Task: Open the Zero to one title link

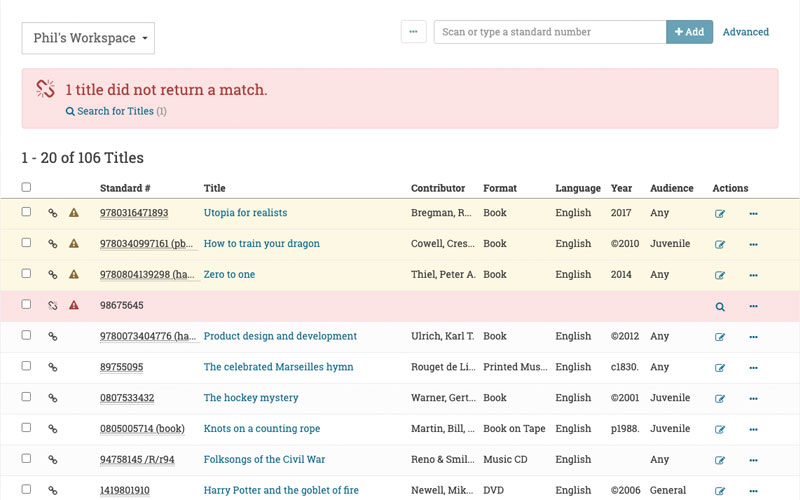Action: (229, 274)
